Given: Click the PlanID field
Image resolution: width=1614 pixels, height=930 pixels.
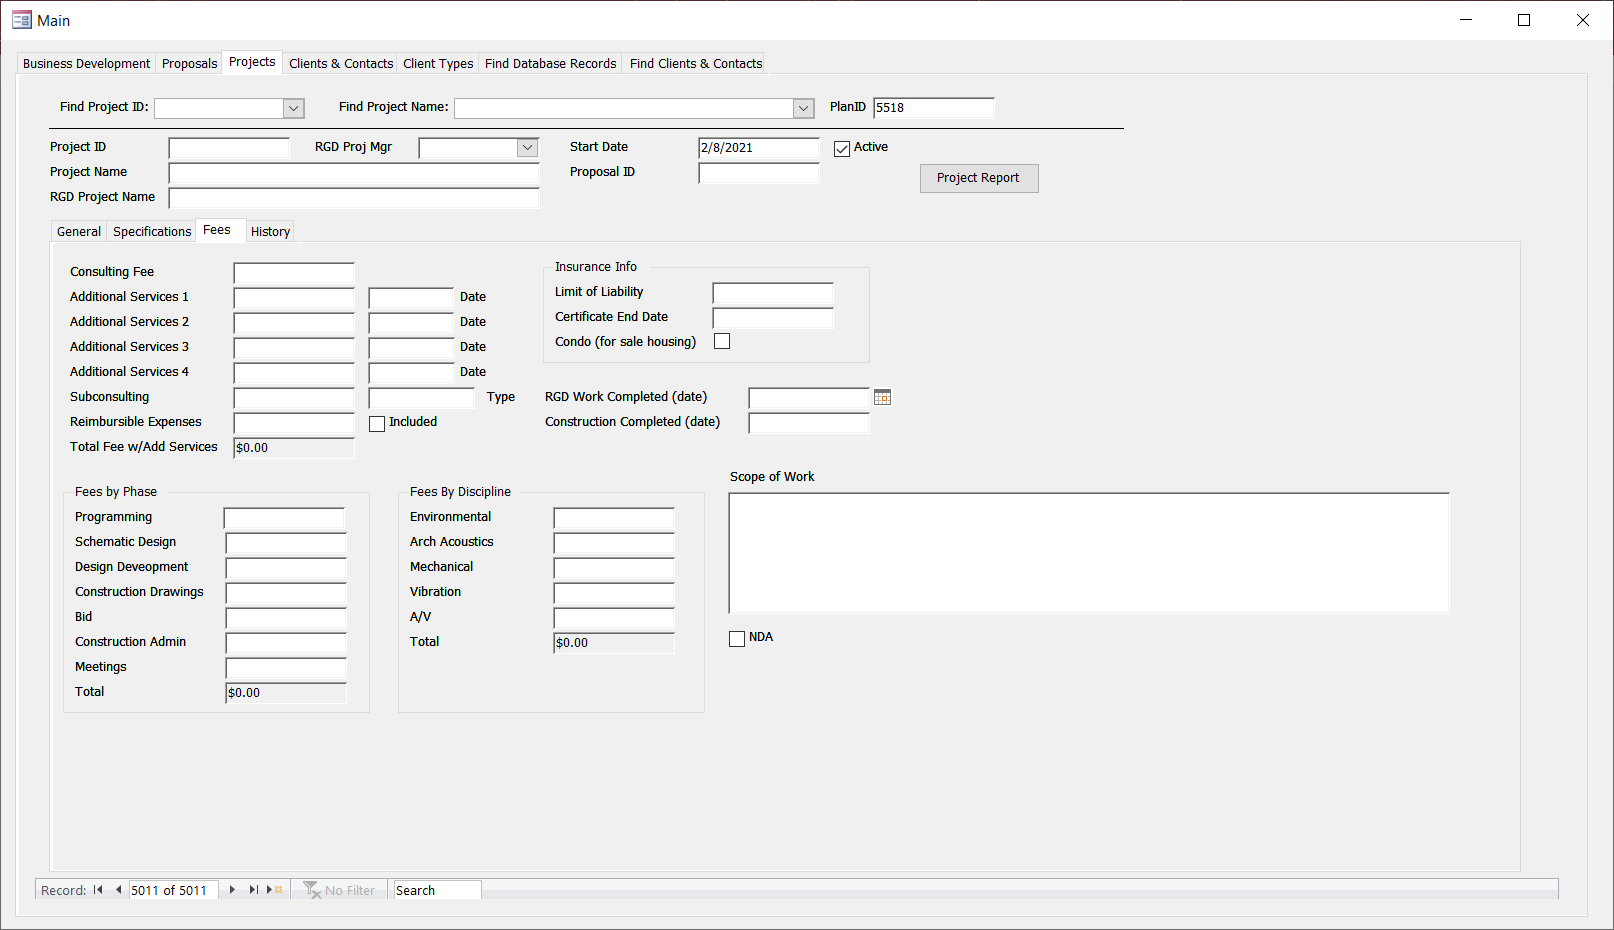Looking at the screenshot, I should [x=934, y=108].
